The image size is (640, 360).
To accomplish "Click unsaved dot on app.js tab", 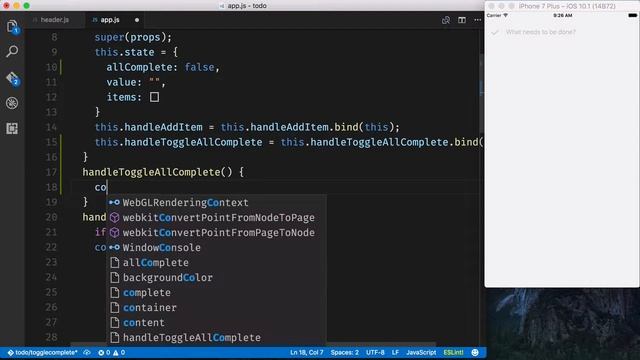I will tap(137, 20).
